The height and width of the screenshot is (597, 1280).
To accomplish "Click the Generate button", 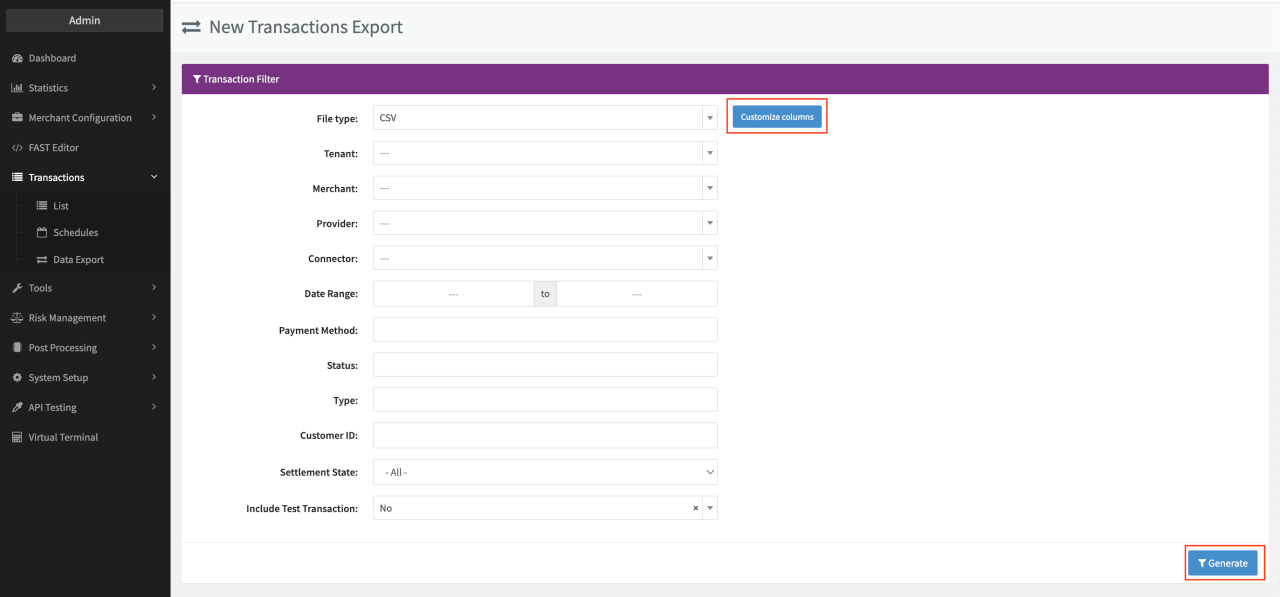I will coord(1222,563).
